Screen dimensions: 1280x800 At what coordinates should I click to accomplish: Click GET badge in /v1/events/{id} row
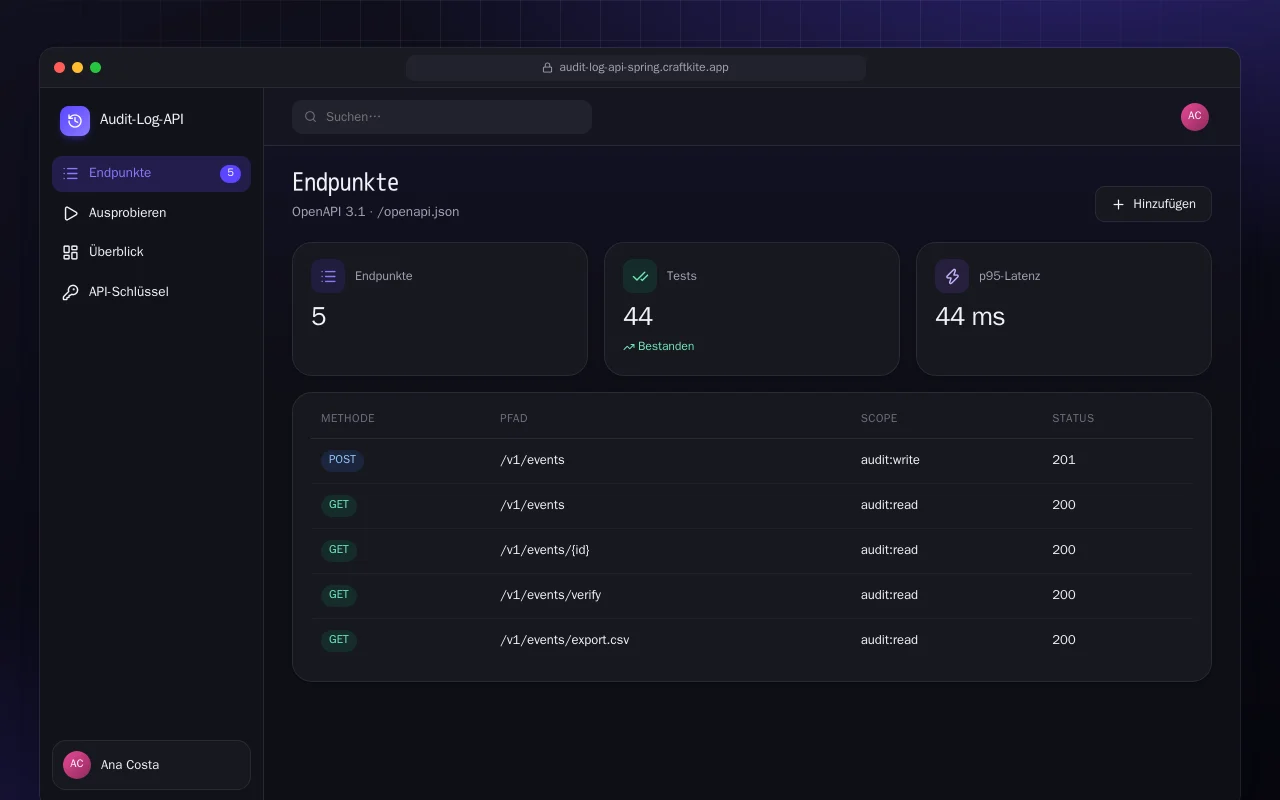click(x=339, y=550)
